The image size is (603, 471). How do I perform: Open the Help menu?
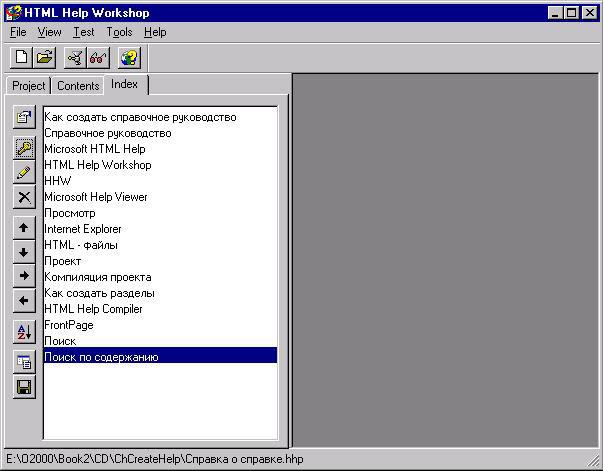[155, 32]
